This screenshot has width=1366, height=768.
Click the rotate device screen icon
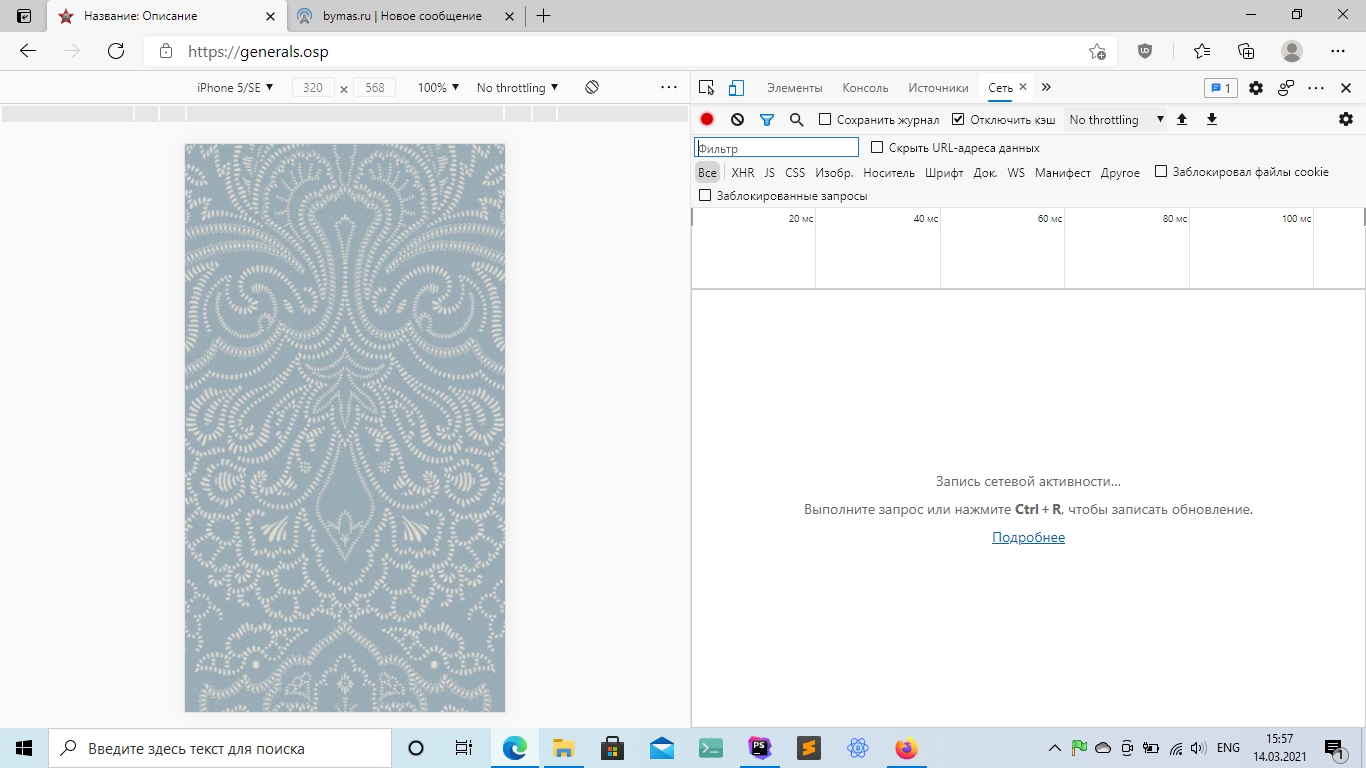592,88
